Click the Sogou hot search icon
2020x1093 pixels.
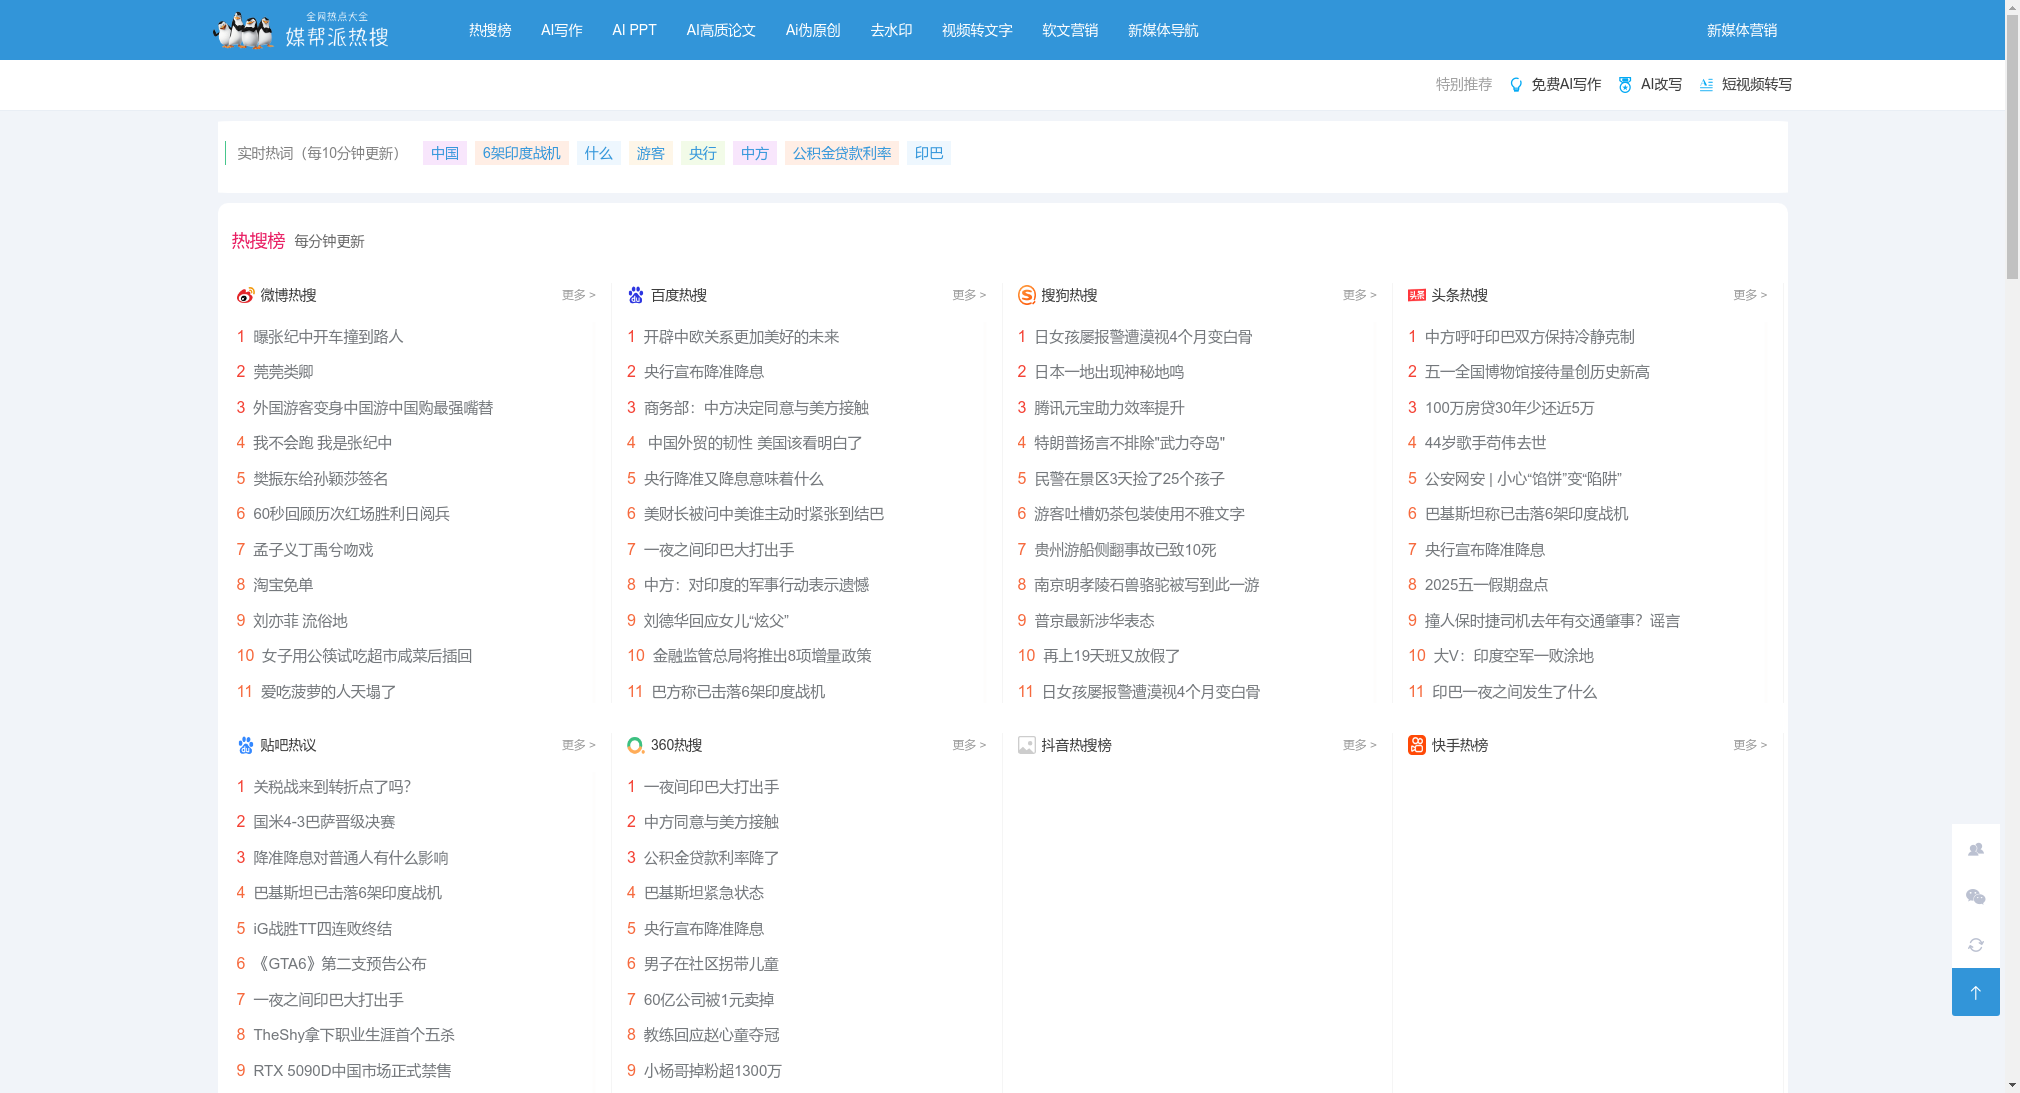tap(1026, 295)
